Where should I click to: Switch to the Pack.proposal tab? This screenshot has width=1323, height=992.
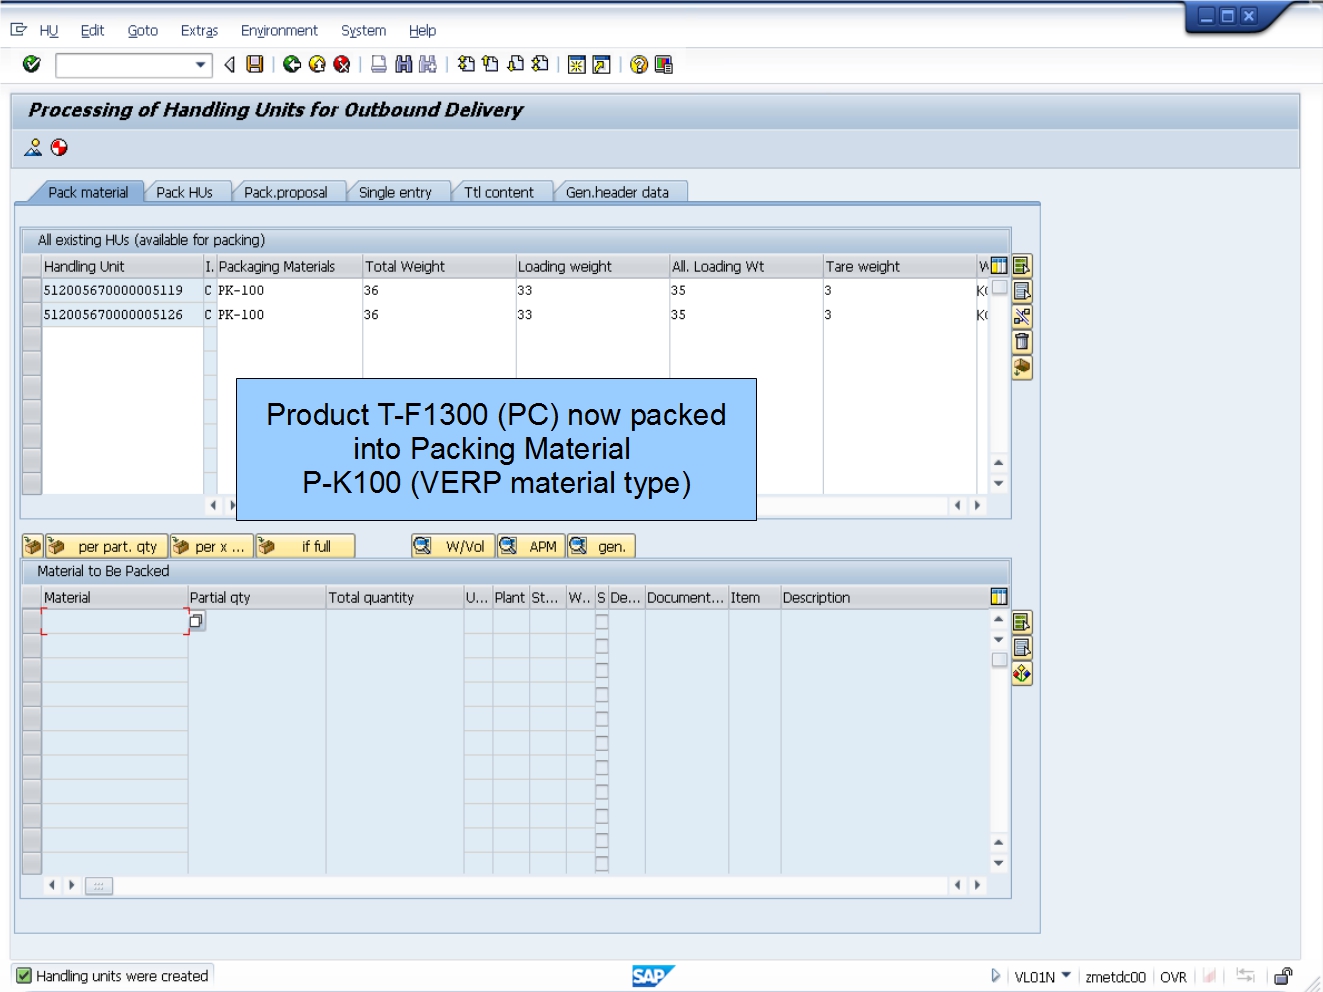point(286,192)
